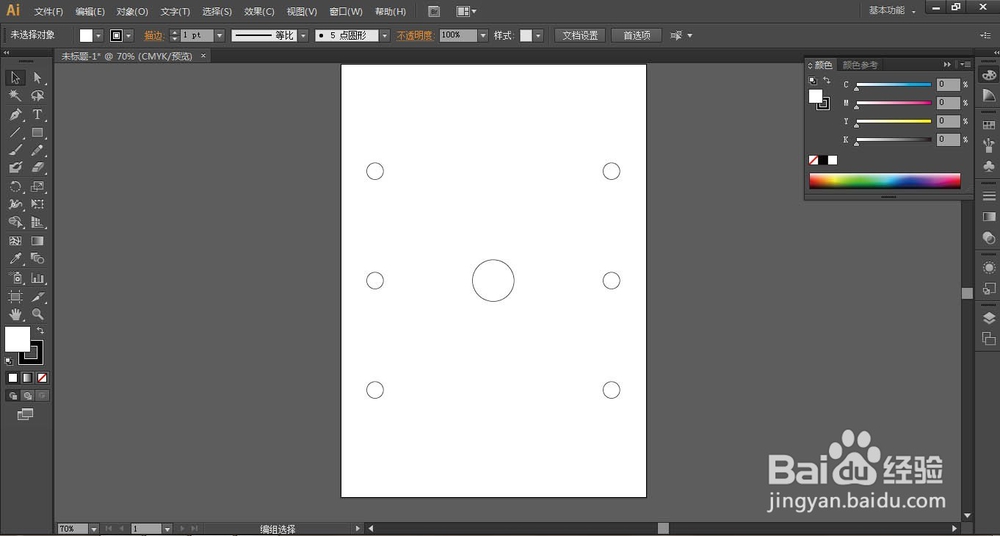Change screen mode at toolbox bottom
1000x536 pixels.
click(25, 415)
